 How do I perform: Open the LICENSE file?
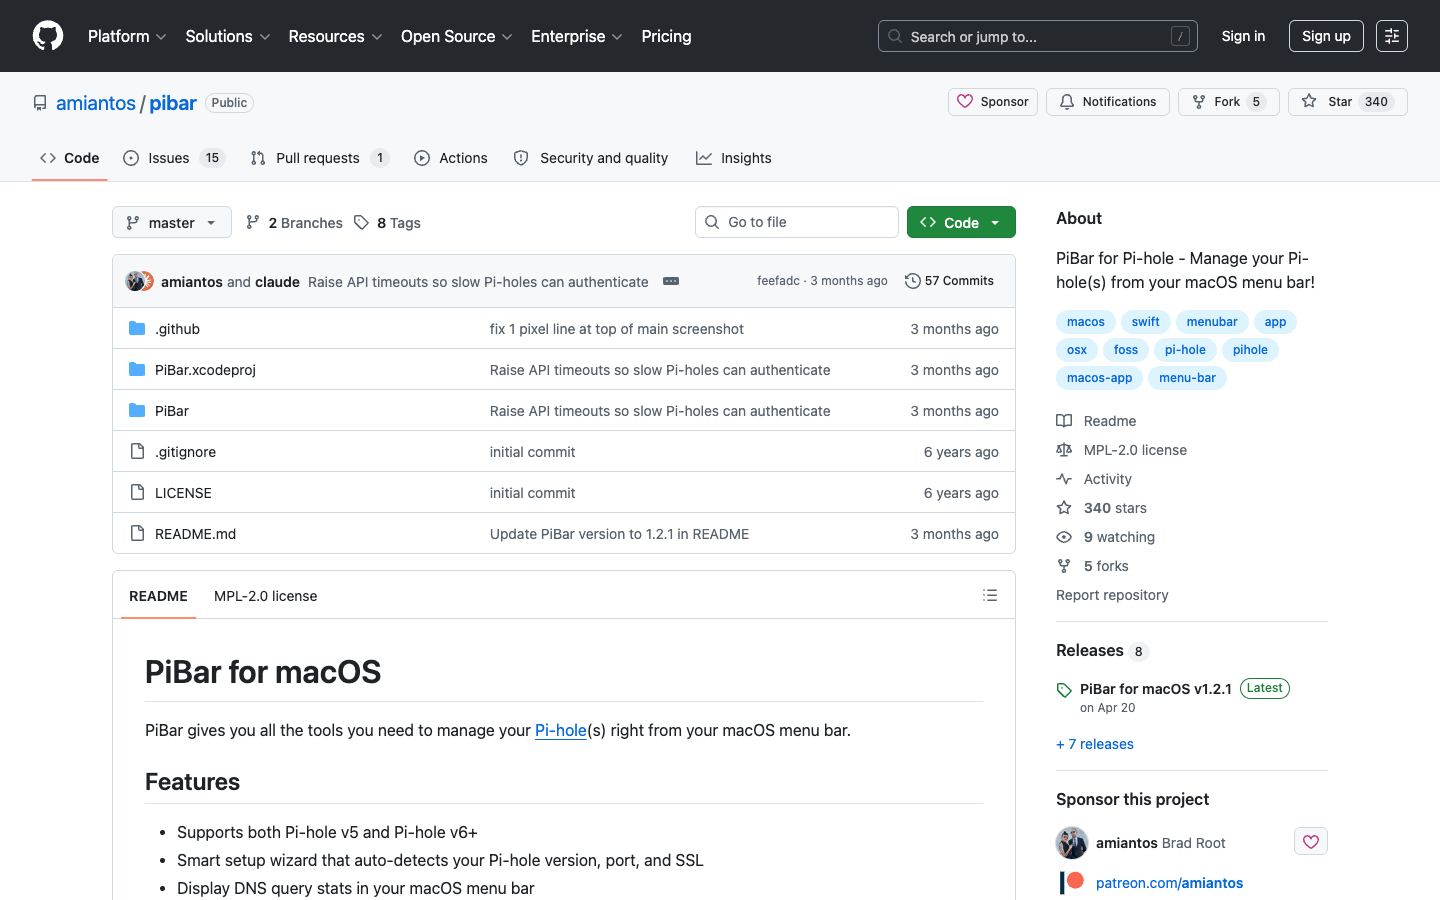pos(183,493)
